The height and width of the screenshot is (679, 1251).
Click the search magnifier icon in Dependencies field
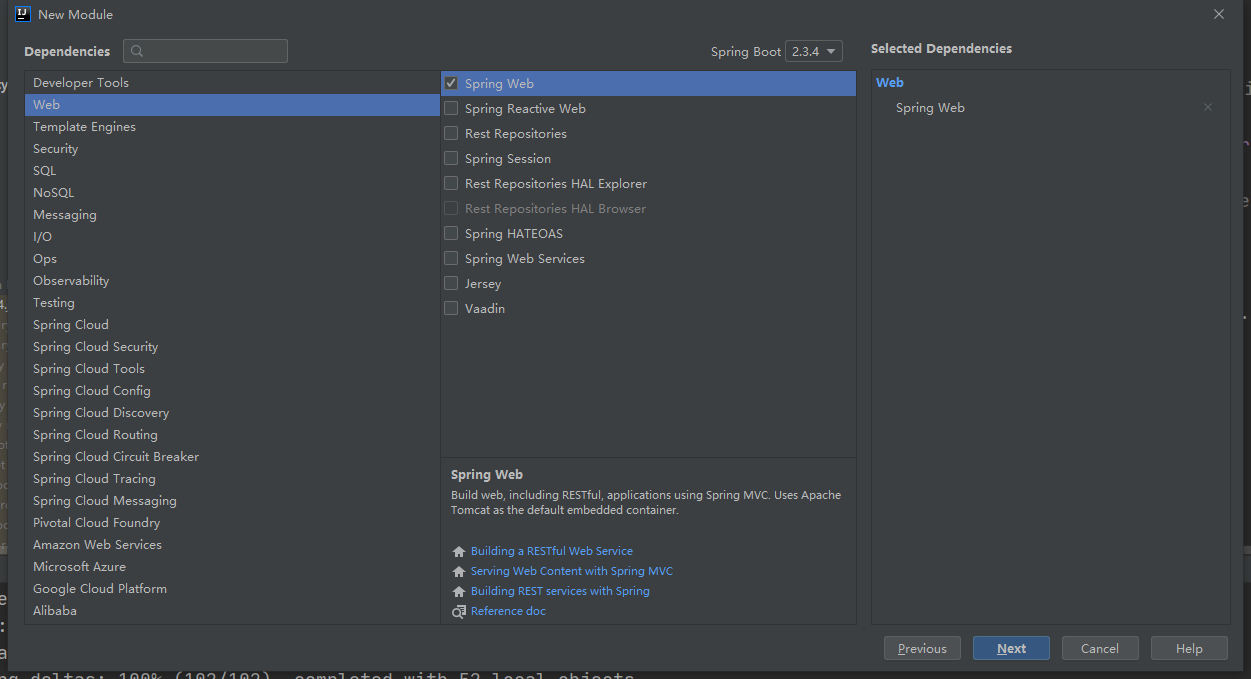click(x=137, y=51)
